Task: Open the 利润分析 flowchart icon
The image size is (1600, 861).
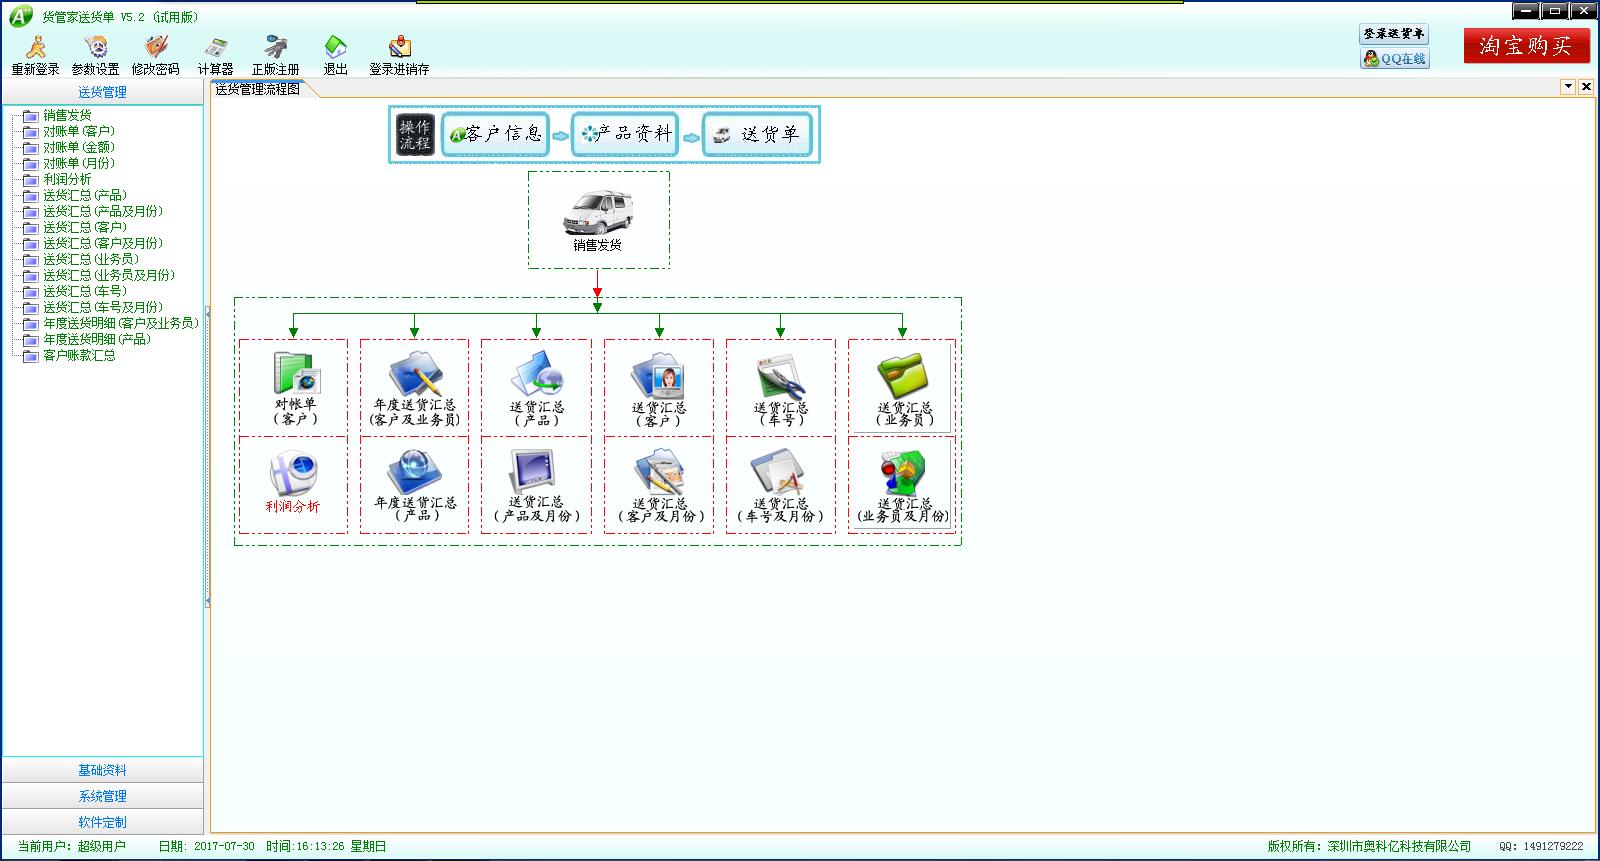Action: point(293,484)
